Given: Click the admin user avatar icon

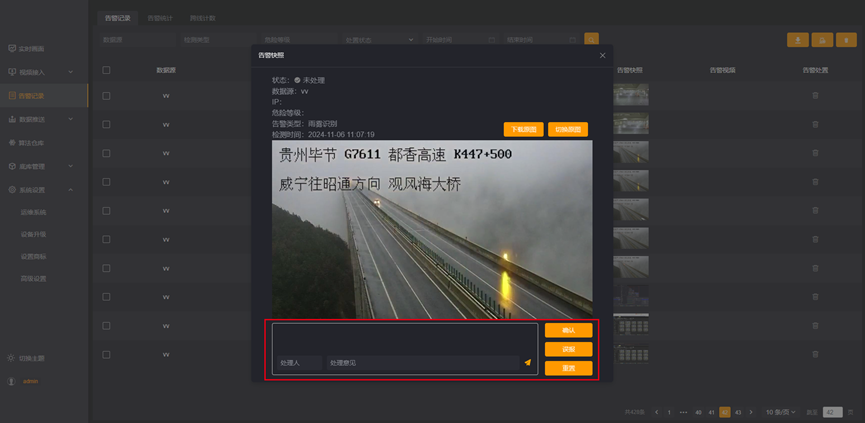Looking at the screenshot, I should coord(11,381).
